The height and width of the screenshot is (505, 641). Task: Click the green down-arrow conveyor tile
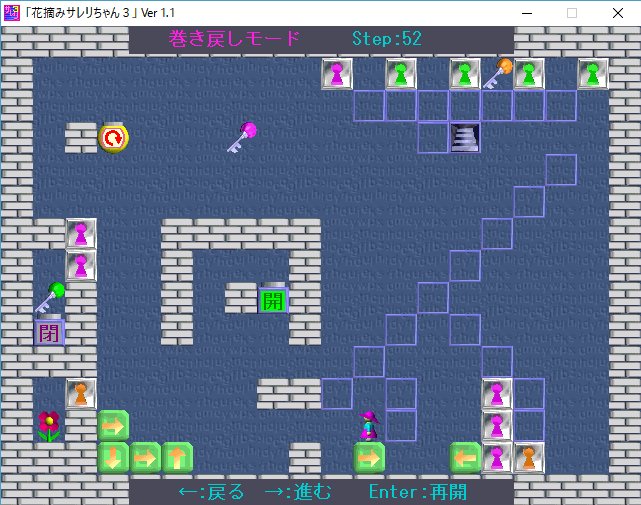pos(113,457)
